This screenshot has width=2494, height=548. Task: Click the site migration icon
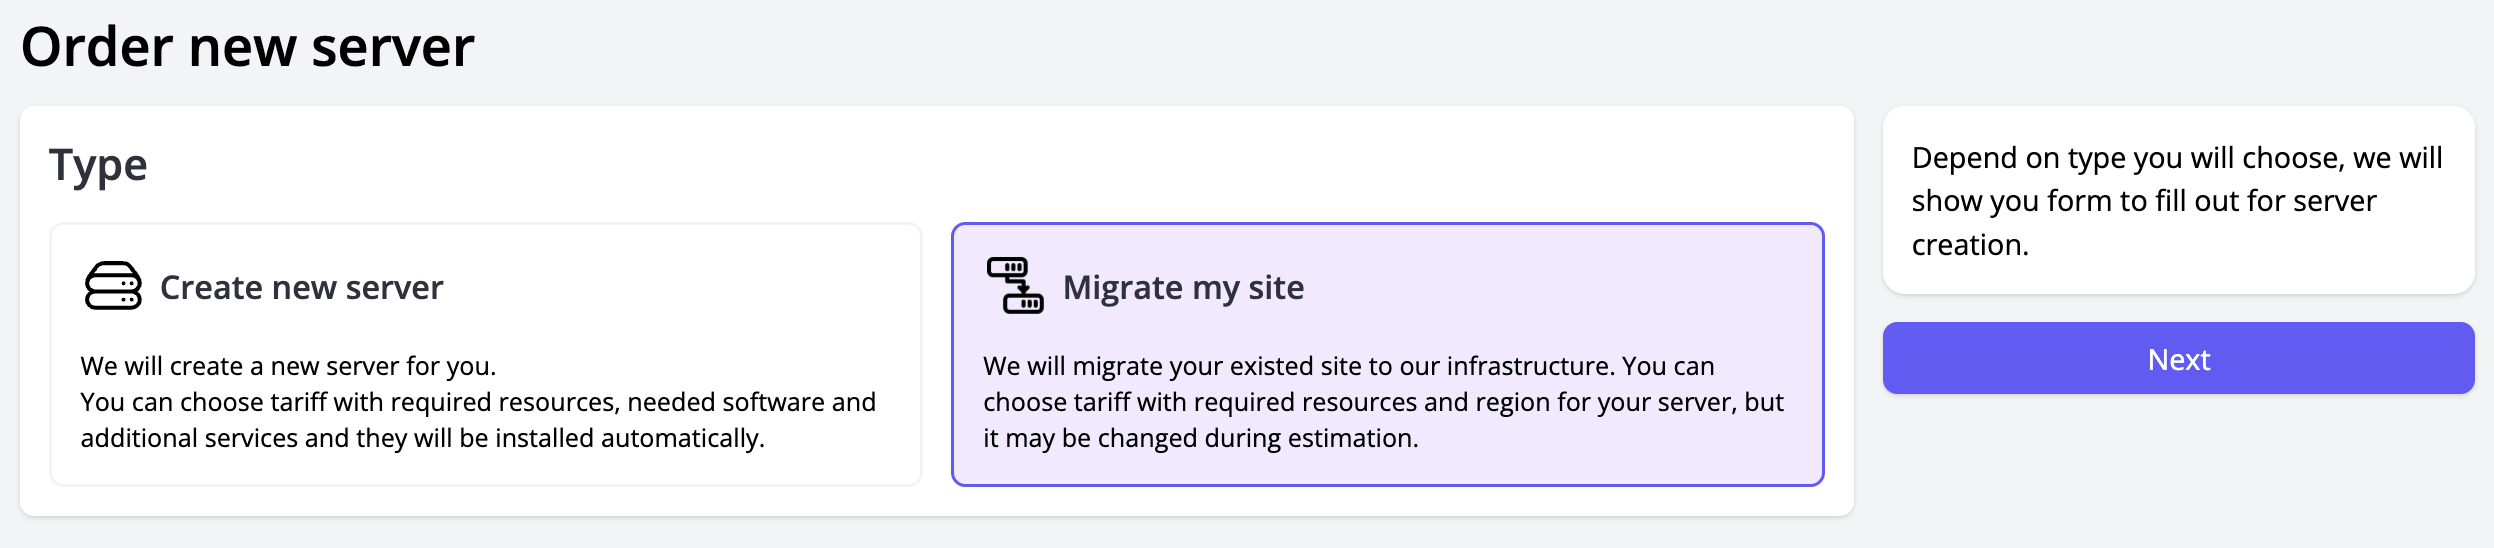[x=1015, y=286]
